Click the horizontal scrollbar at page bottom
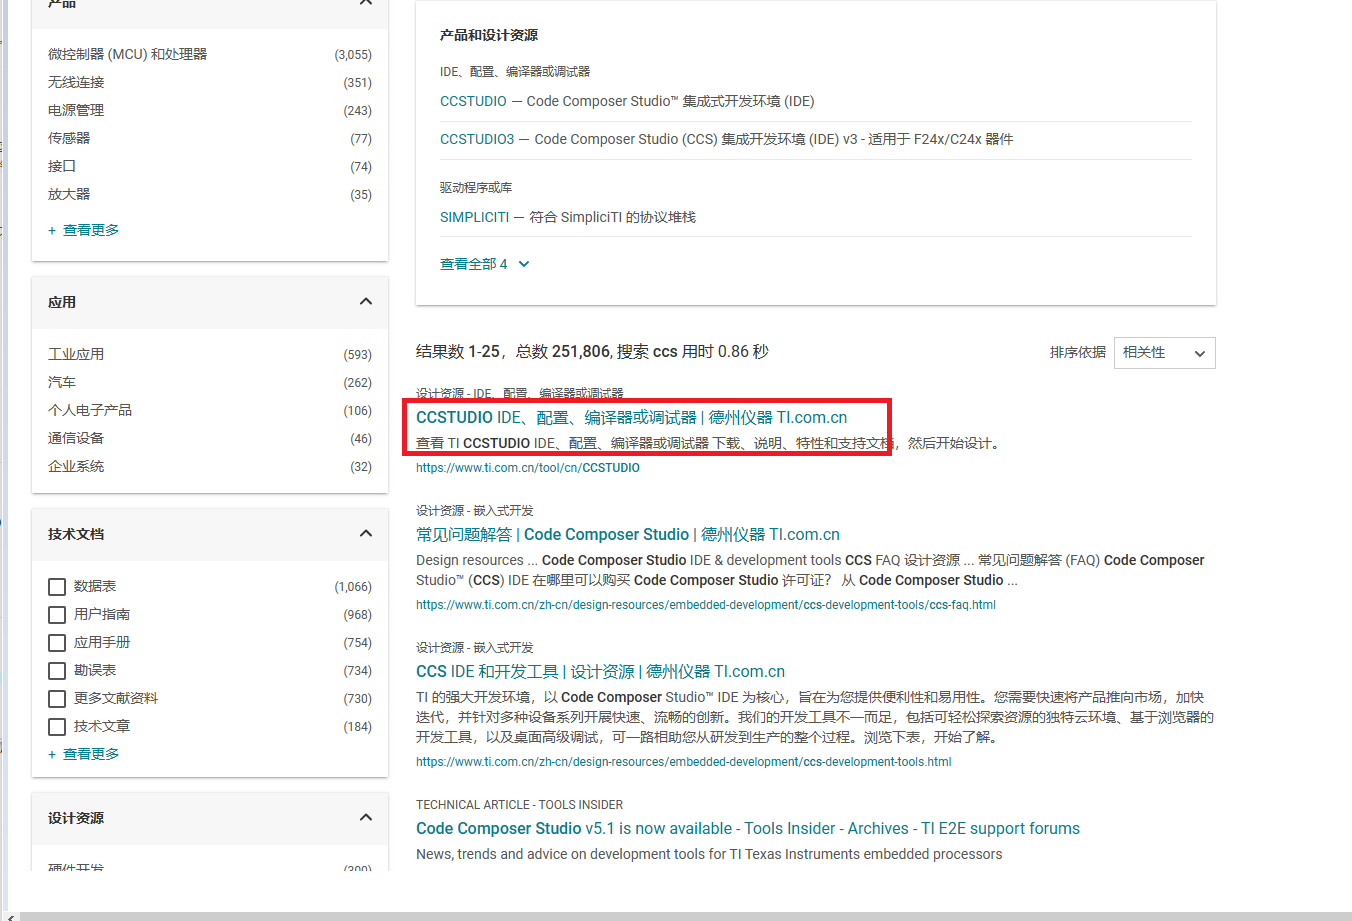Viewport: 1352px width, 921px height. click(x=686, y=916)
